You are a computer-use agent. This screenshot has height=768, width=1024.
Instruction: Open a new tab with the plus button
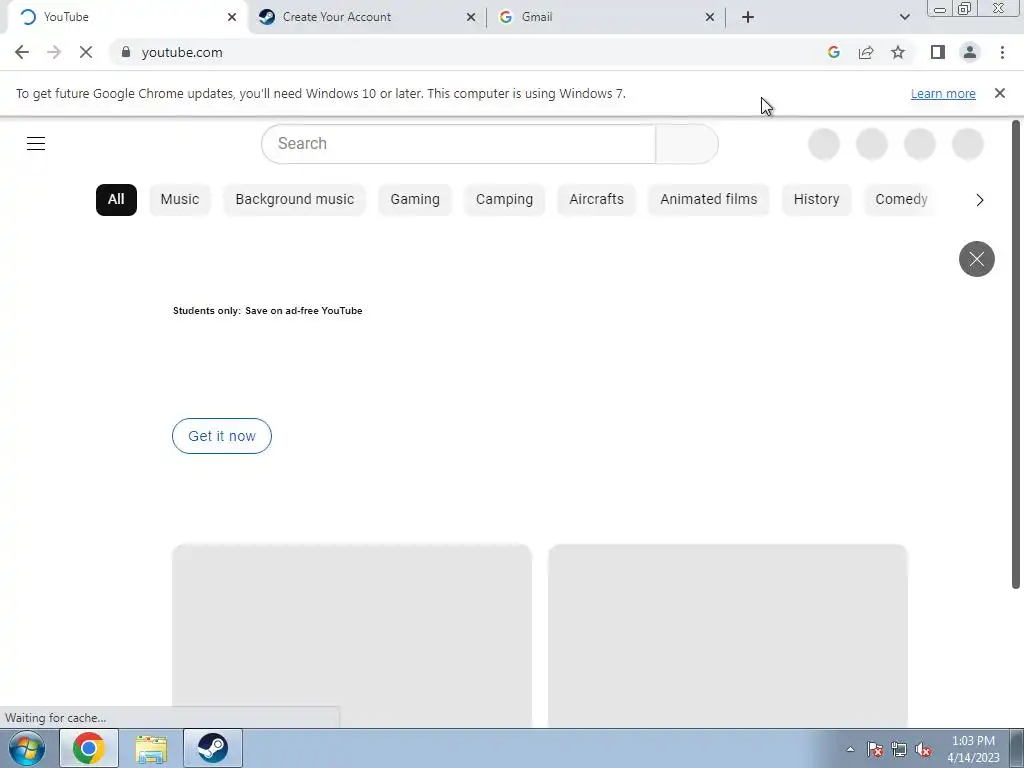pyautogui.click(x=748, y=17)
